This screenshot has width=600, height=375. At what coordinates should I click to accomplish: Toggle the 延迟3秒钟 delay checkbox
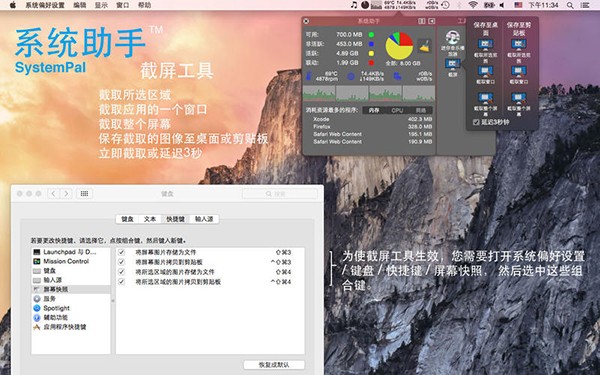[476, 122]
